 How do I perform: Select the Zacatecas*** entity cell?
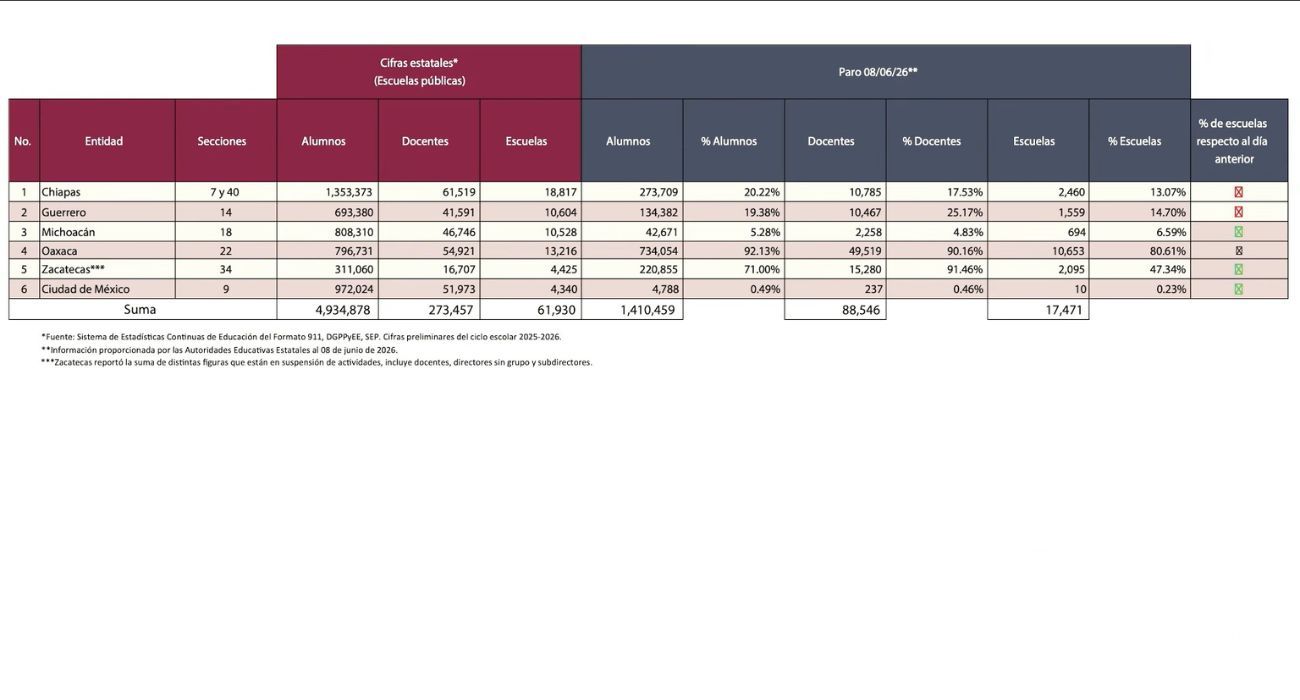(x=107, y=270)
